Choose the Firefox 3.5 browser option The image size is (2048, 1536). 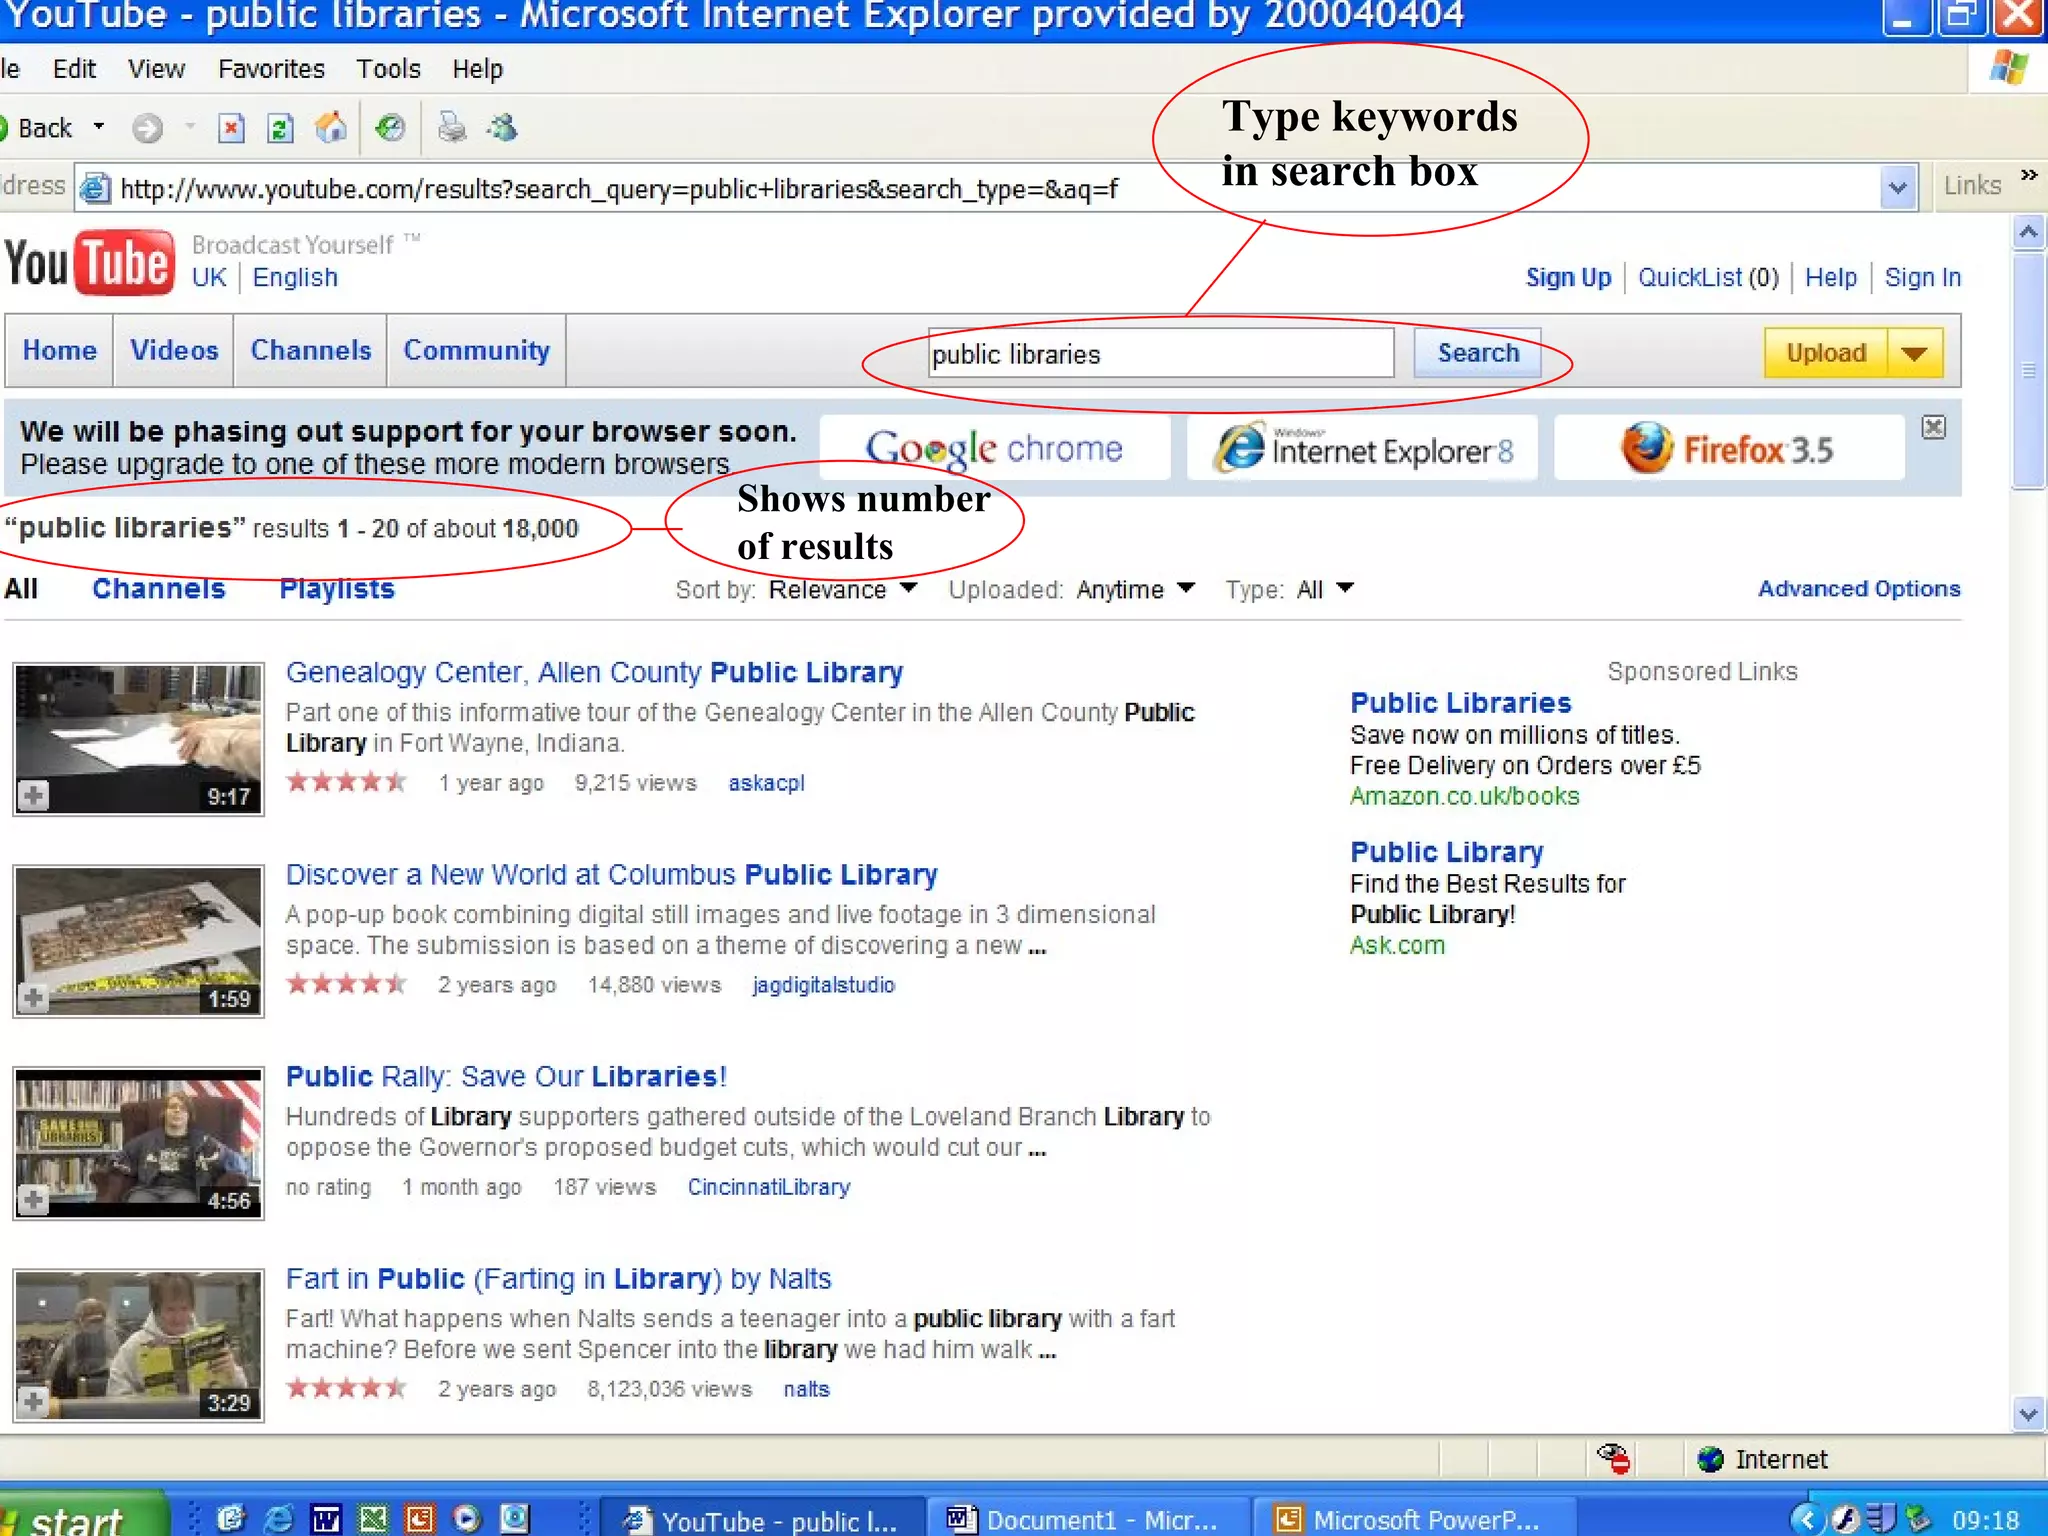click(x=1729, y=448)
